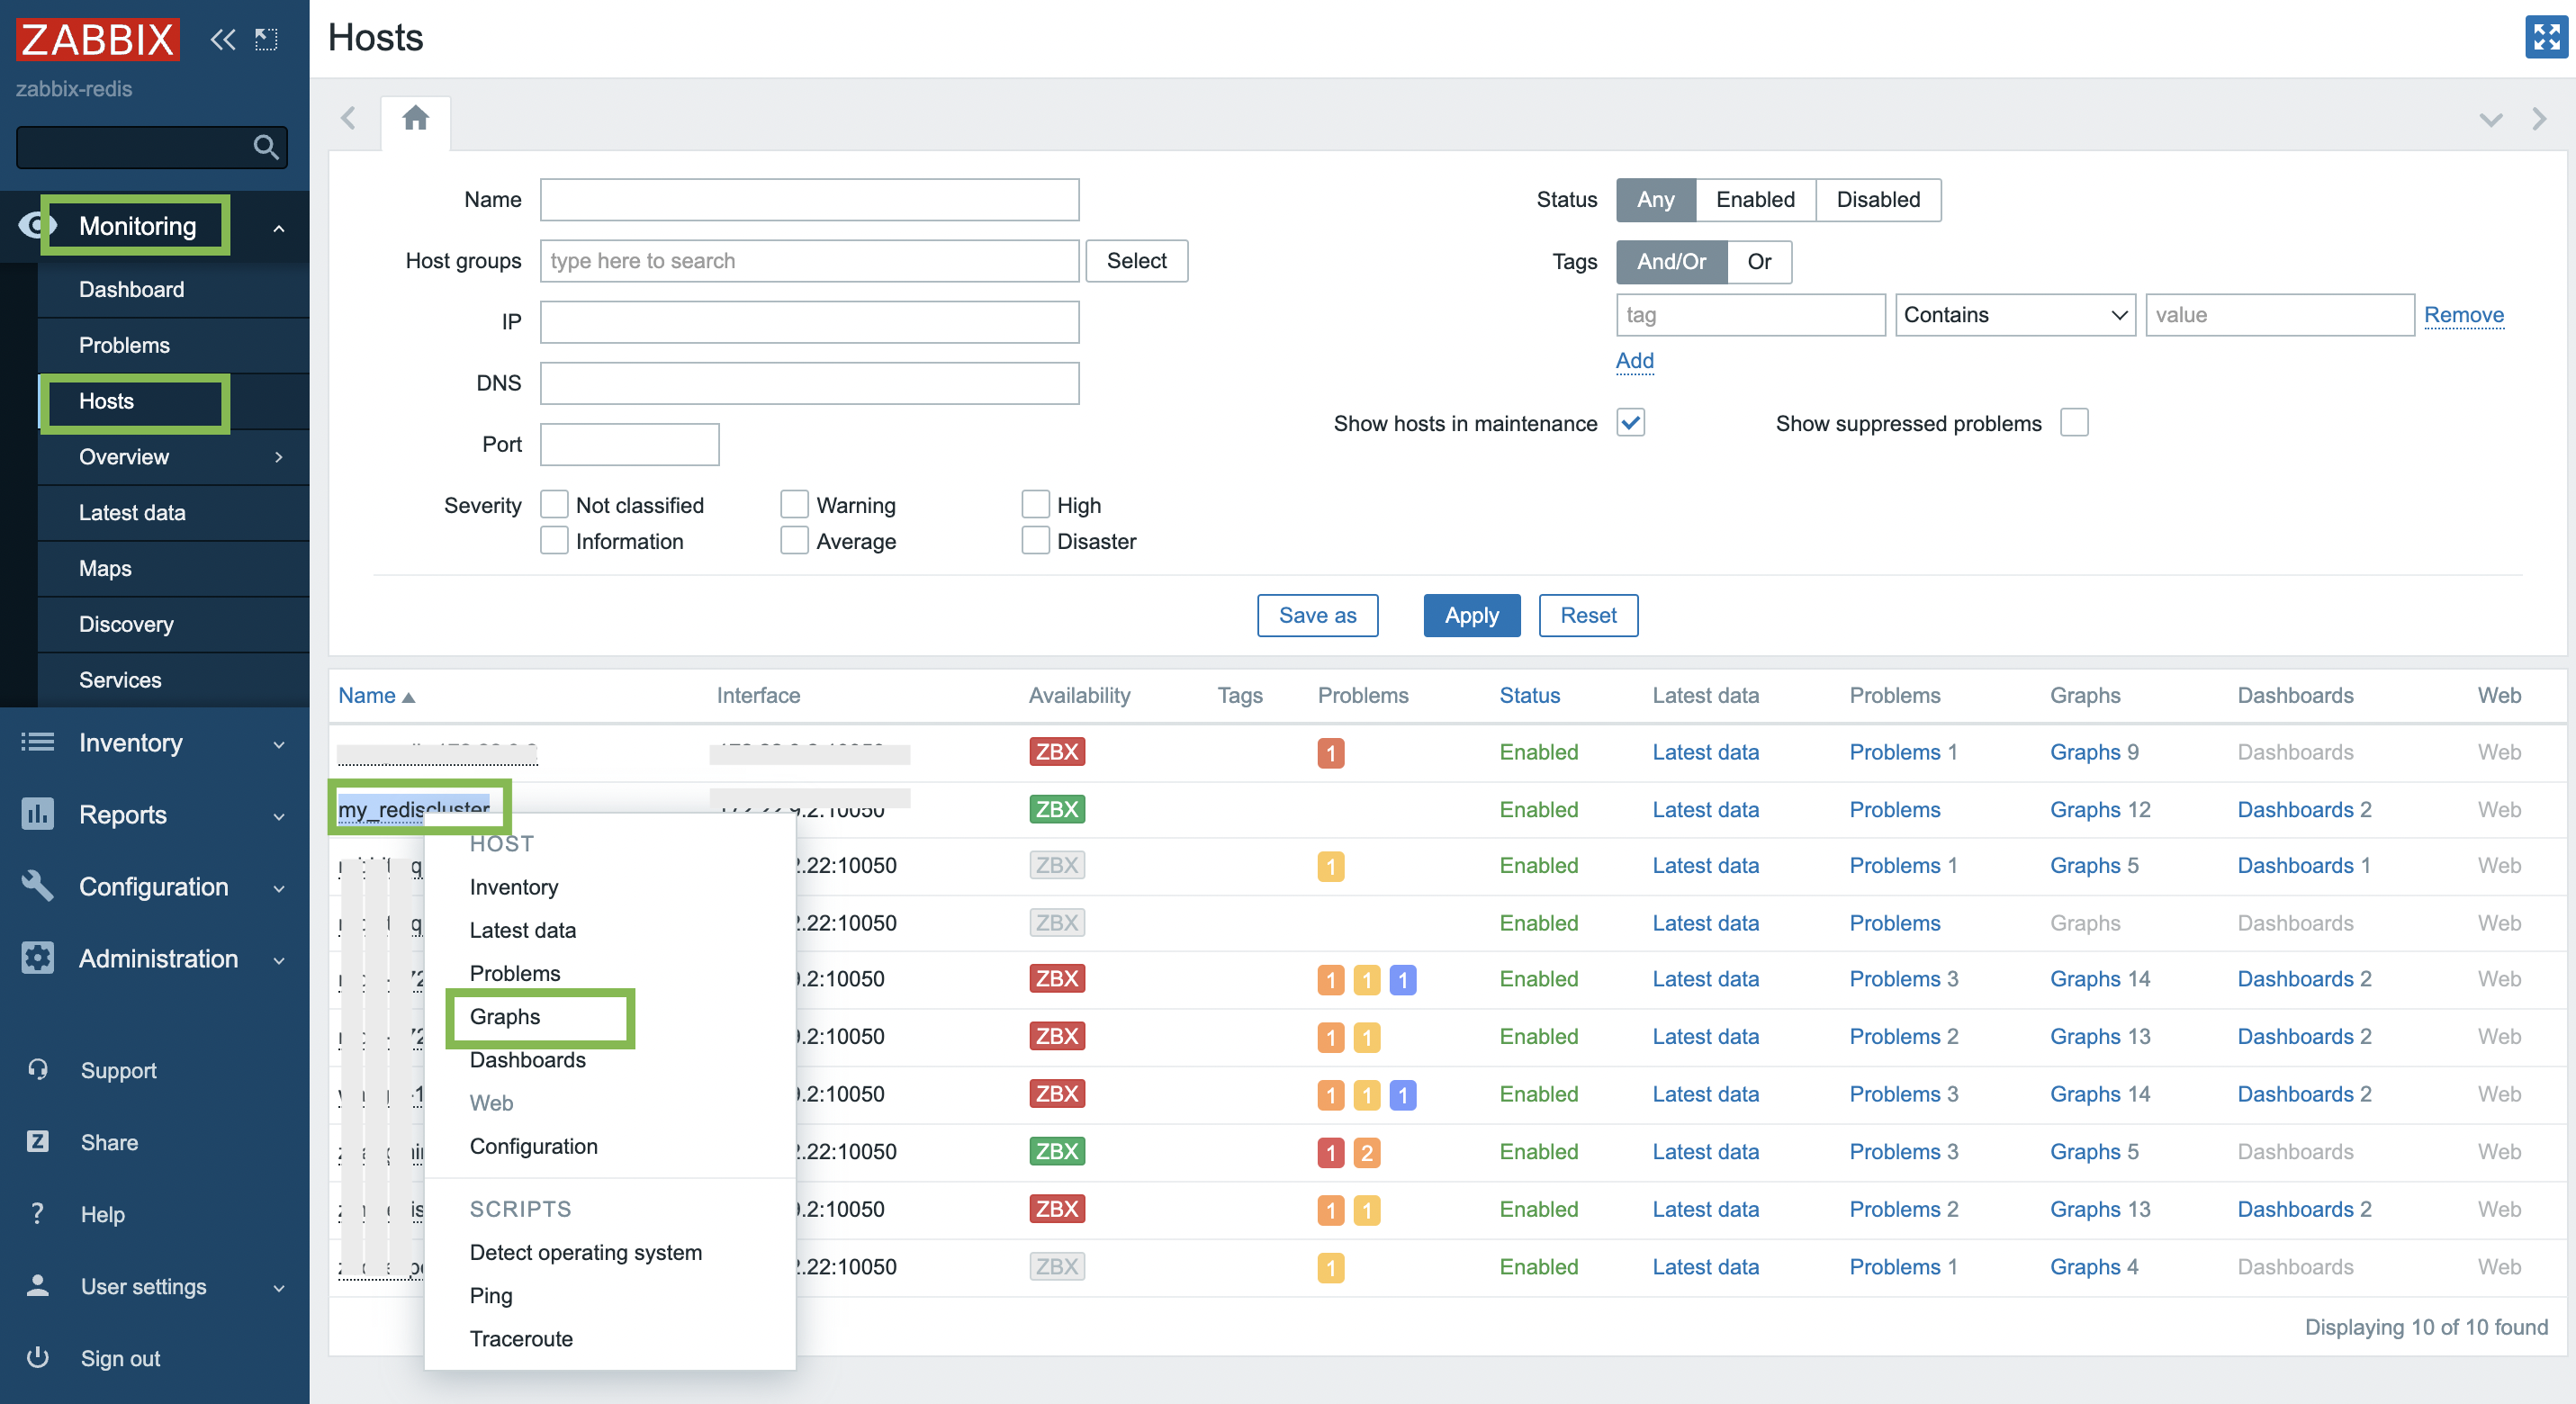This screenshot has width=2576, height=1404.
Task: Select Graphs from the host context menu
Action: [x=505, y=1017]
